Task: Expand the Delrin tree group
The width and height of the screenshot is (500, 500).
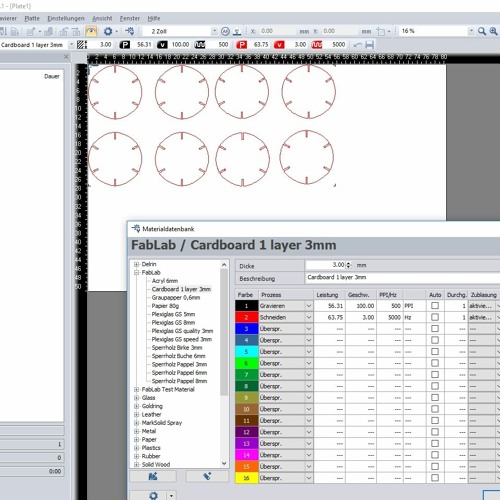Action: click(x=137, y=264)
